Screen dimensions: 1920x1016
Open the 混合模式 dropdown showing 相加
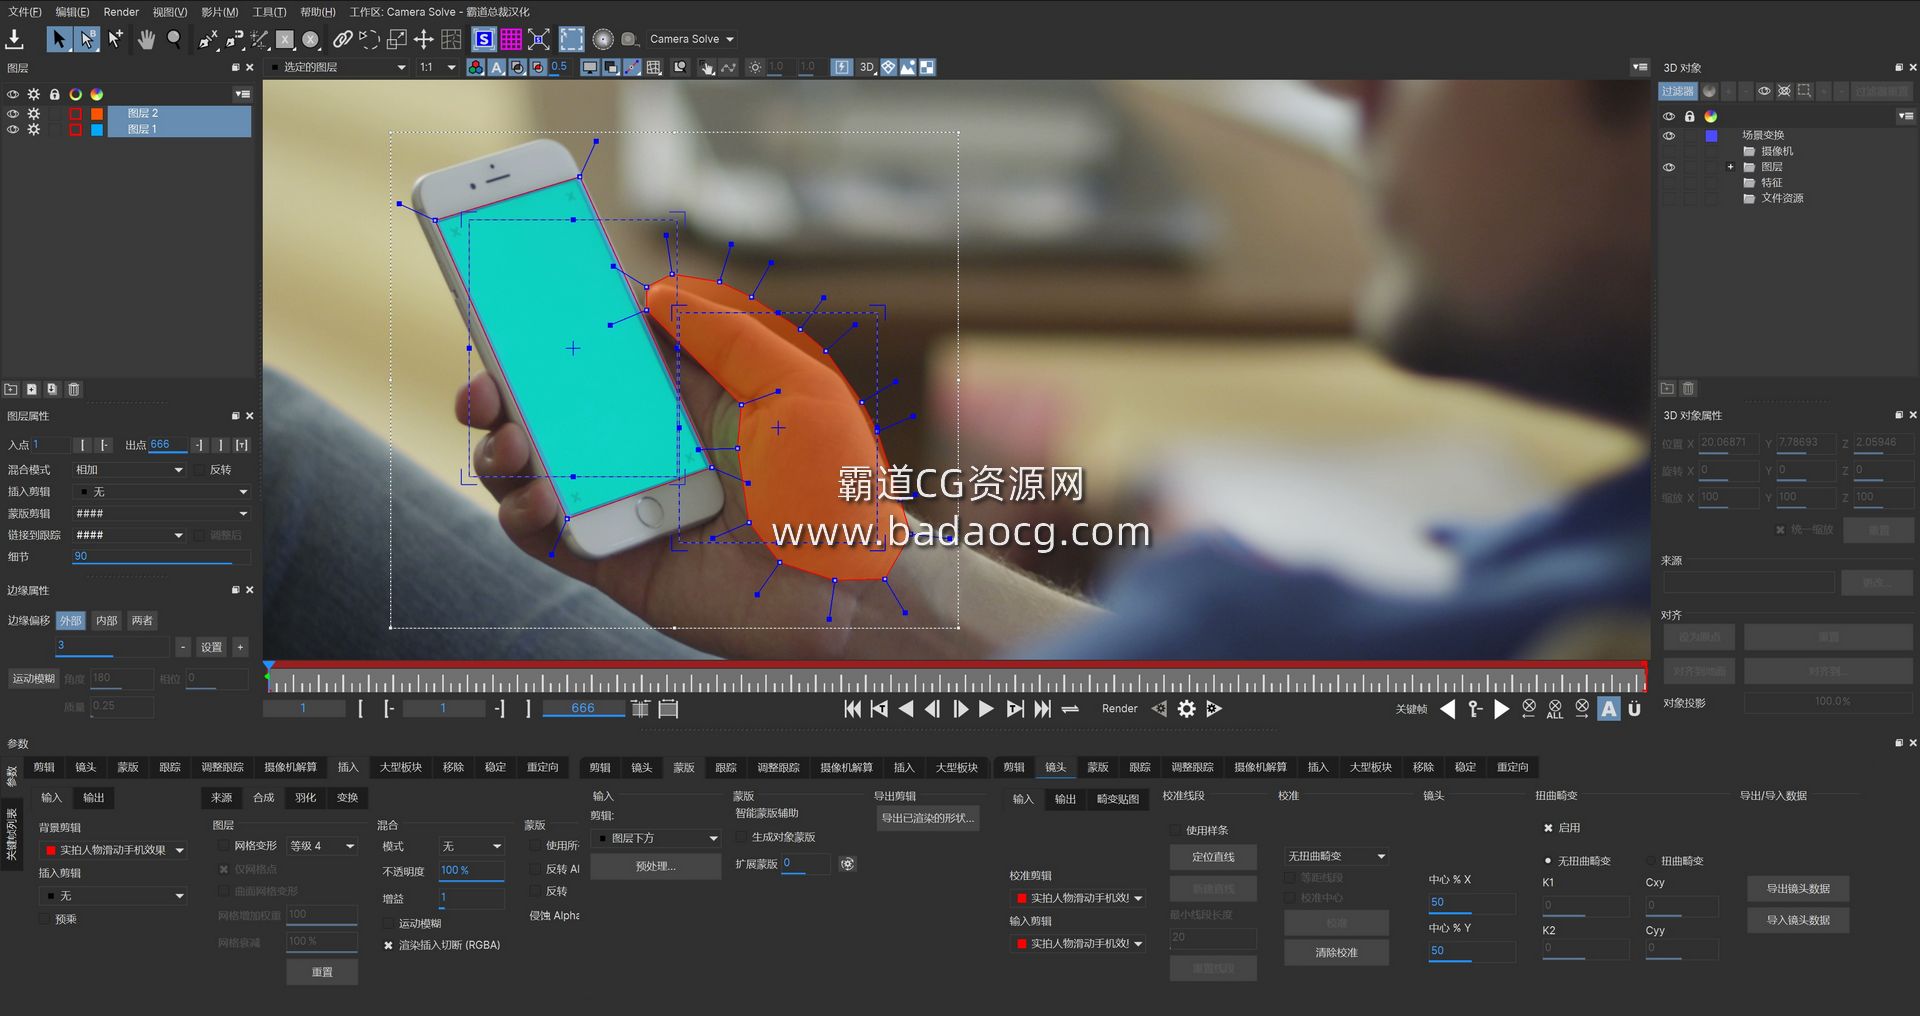coord(130,470)
